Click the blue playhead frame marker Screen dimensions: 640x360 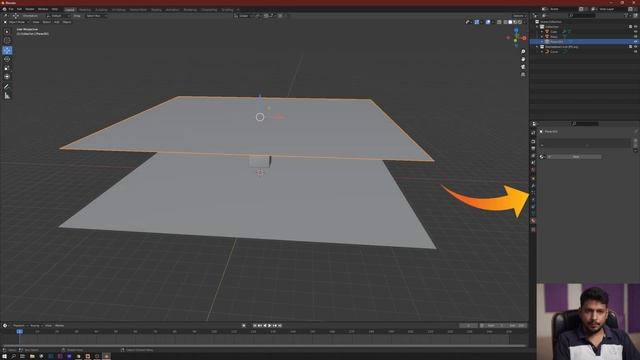coord(19,331)
